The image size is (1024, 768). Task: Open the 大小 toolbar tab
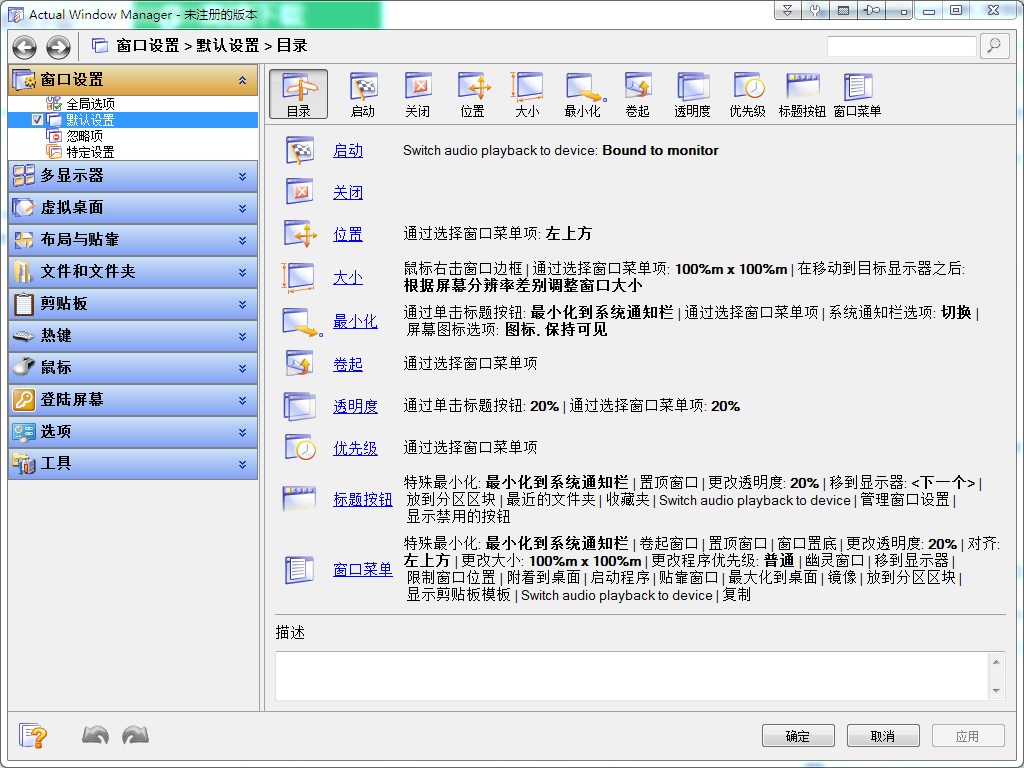coord(528,94)
